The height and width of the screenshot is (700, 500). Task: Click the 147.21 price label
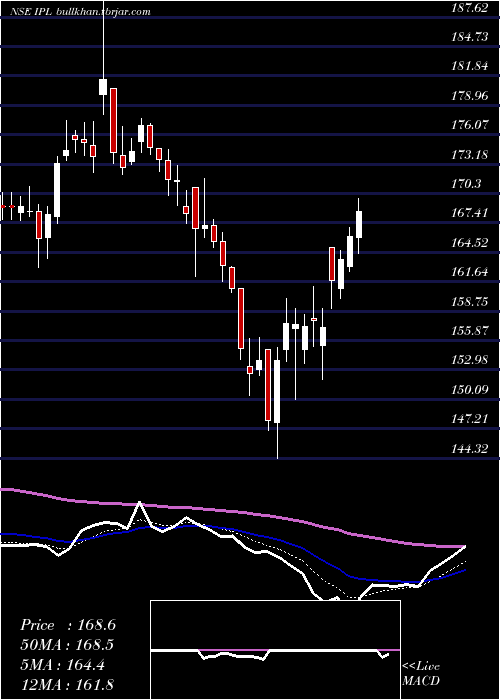pyautogui.click(x=470, y=419)
